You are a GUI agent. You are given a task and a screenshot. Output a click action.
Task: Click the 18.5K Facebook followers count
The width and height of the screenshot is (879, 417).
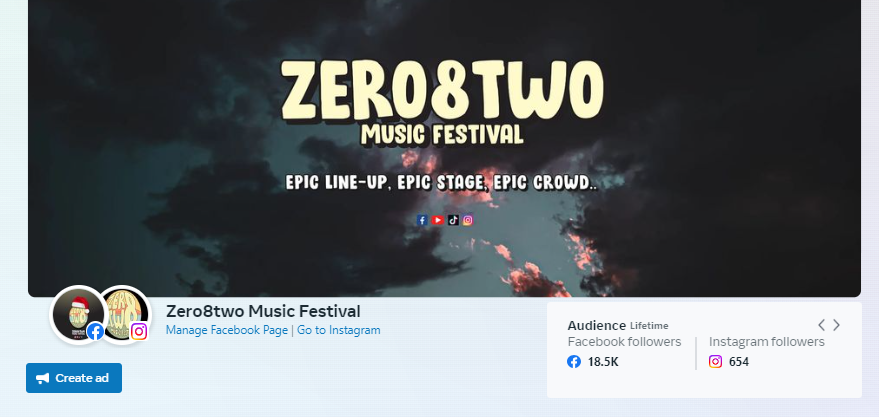(603, 362)
